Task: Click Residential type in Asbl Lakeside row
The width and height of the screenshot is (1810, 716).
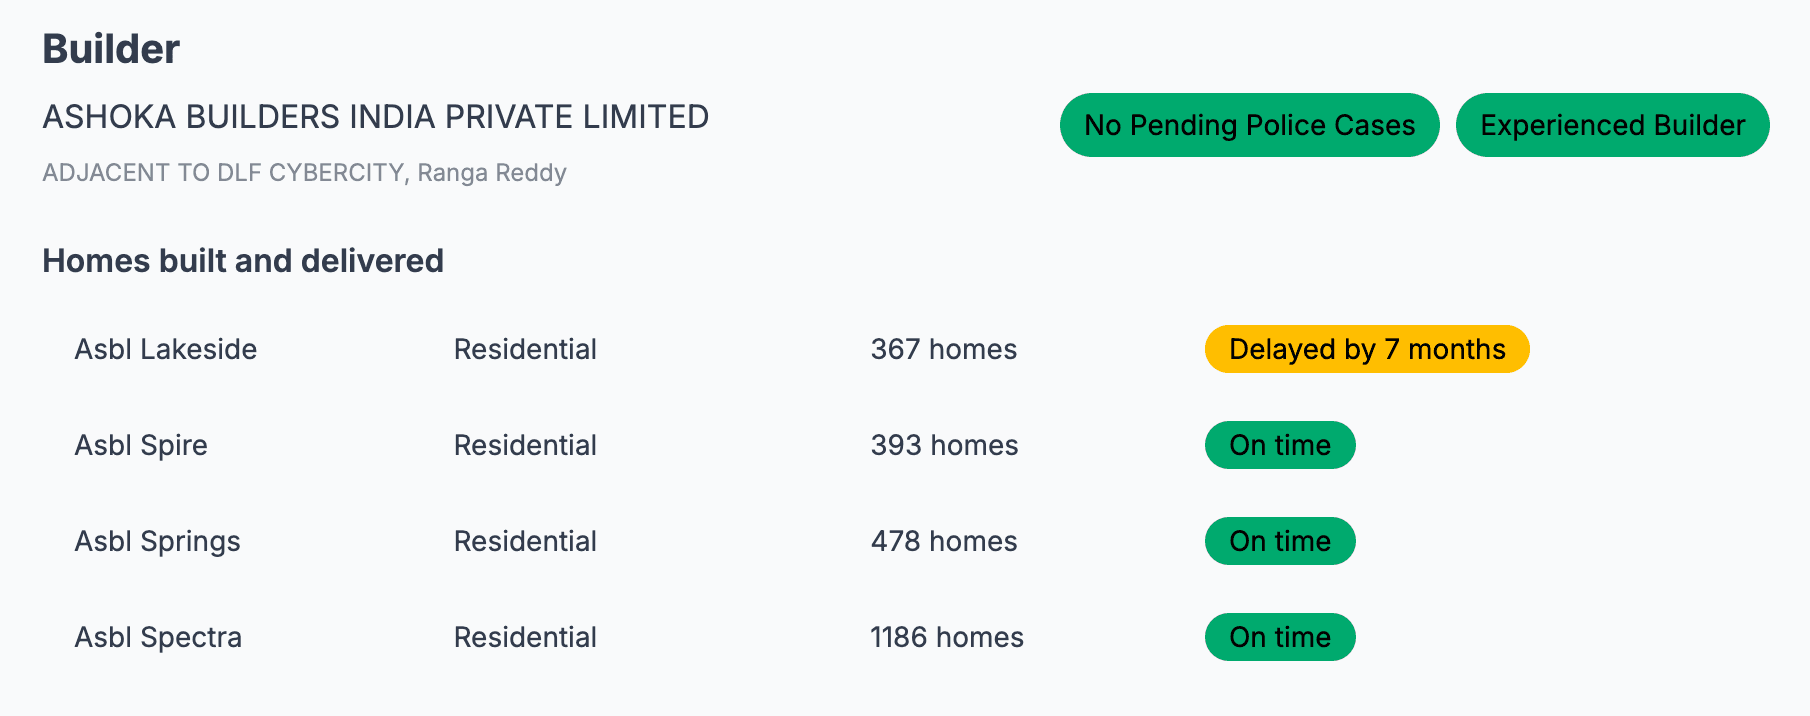Action: (525, 349)
